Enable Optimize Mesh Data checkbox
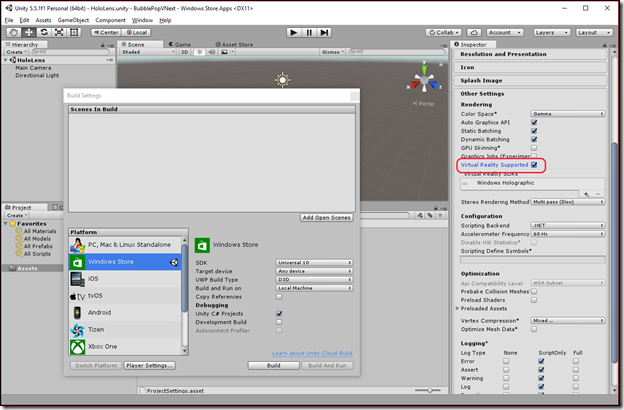The image size is (624, 410). (534, 329)
